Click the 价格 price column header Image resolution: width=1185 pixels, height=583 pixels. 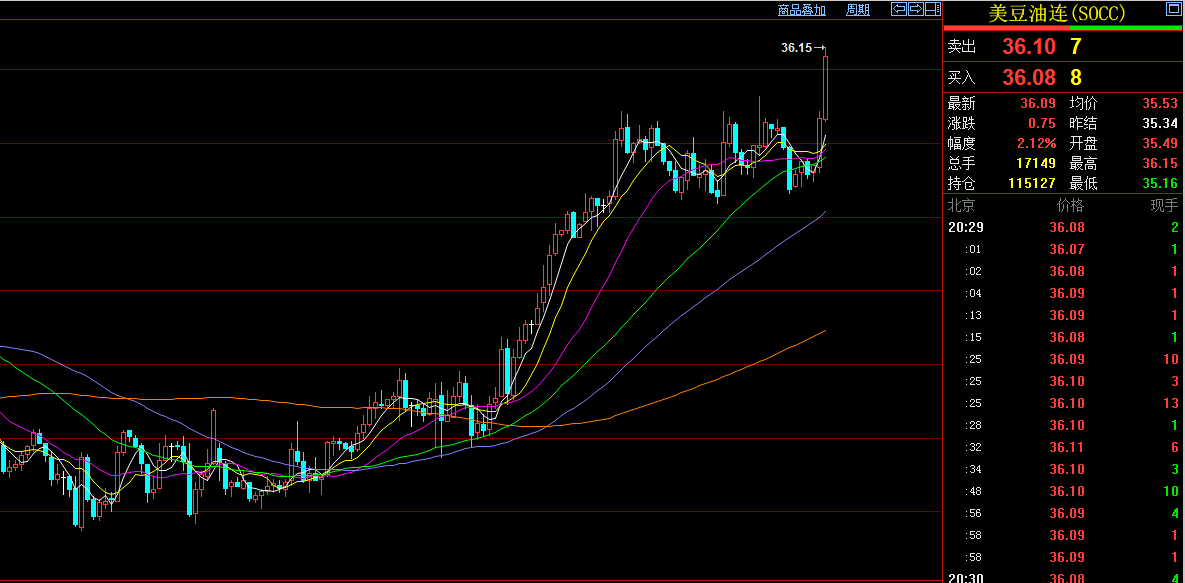point(1070,205)
